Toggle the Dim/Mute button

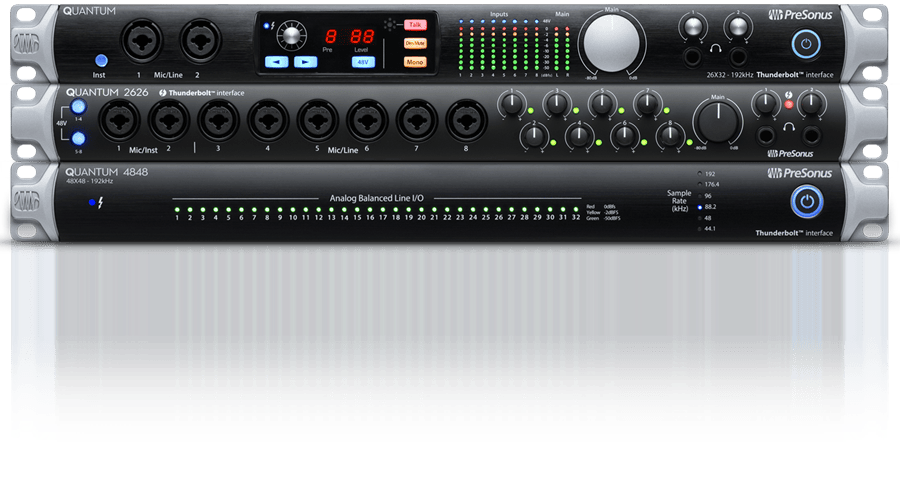415,43
